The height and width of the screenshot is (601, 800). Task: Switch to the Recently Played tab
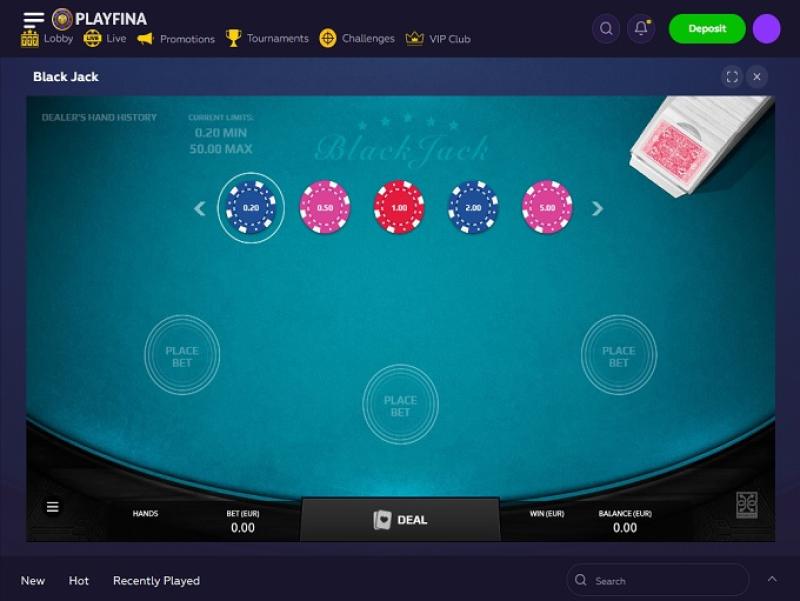point(156,581)
